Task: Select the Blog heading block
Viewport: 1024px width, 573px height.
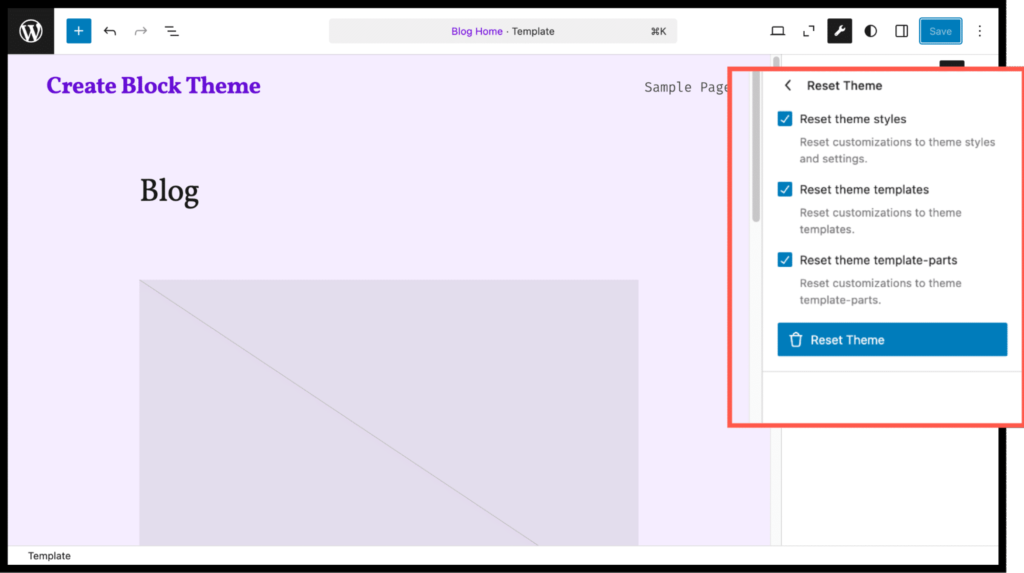Action: click(x=170, y=191)
